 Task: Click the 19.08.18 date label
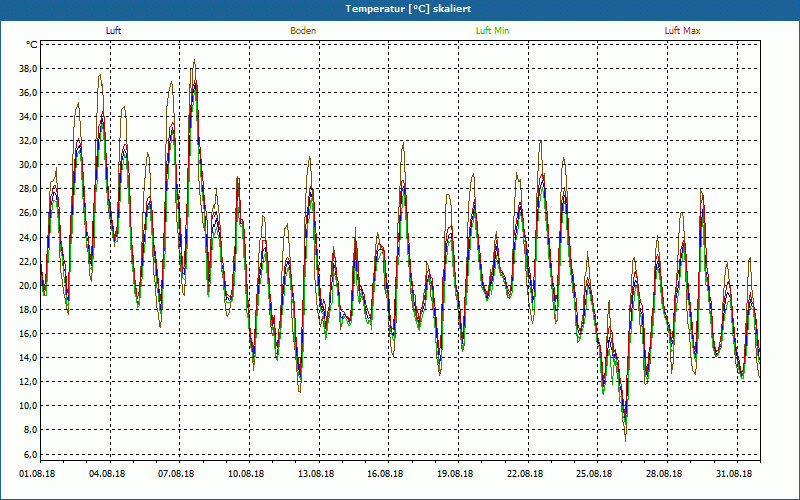455,474
